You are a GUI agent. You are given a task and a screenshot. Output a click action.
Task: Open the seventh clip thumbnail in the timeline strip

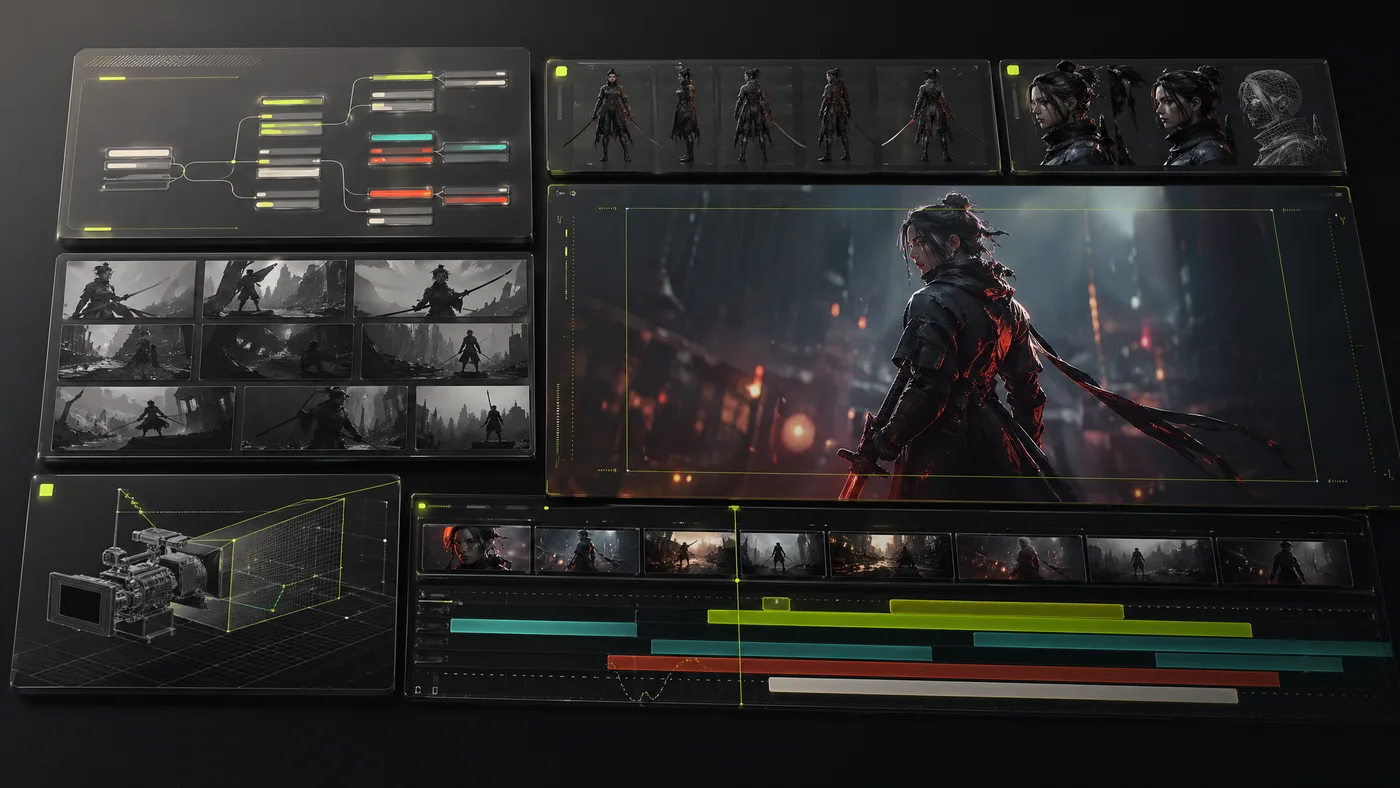(x=1152, y=560)
